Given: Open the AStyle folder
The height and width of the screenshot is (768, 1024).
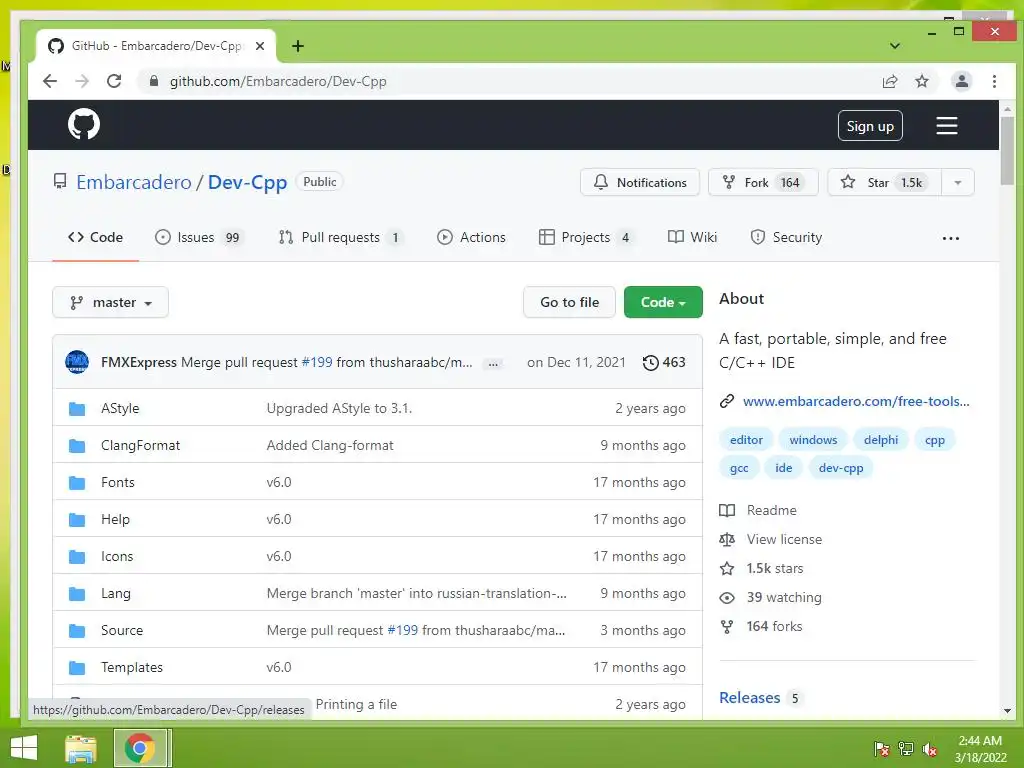Looking at the screenshot, I should pos(120,408).
